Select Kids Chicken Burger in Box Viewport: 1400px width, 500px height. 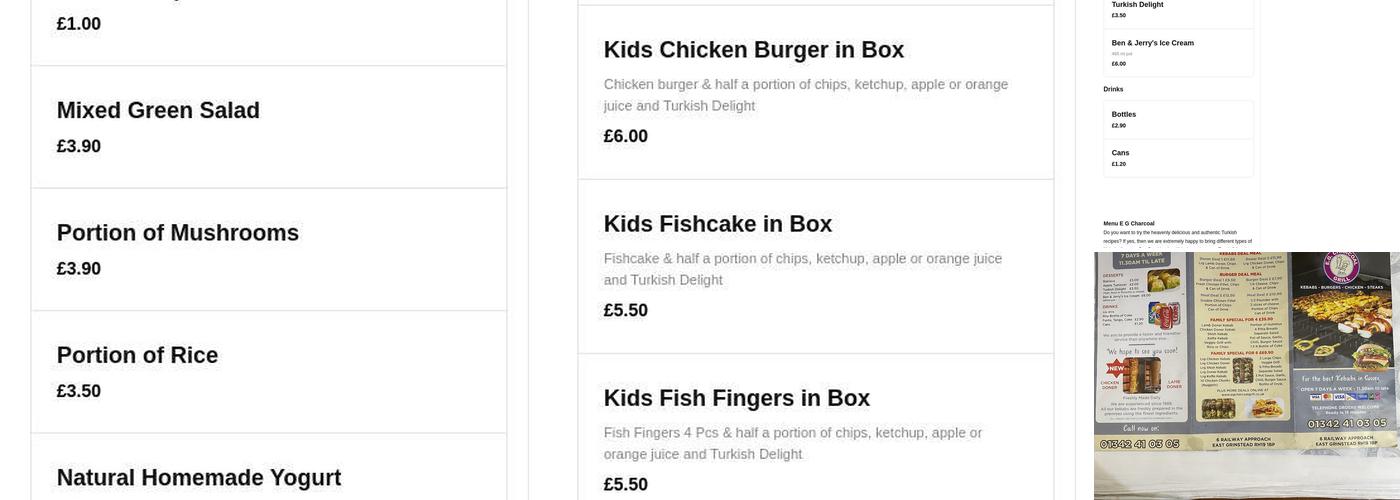coord(753,50)
